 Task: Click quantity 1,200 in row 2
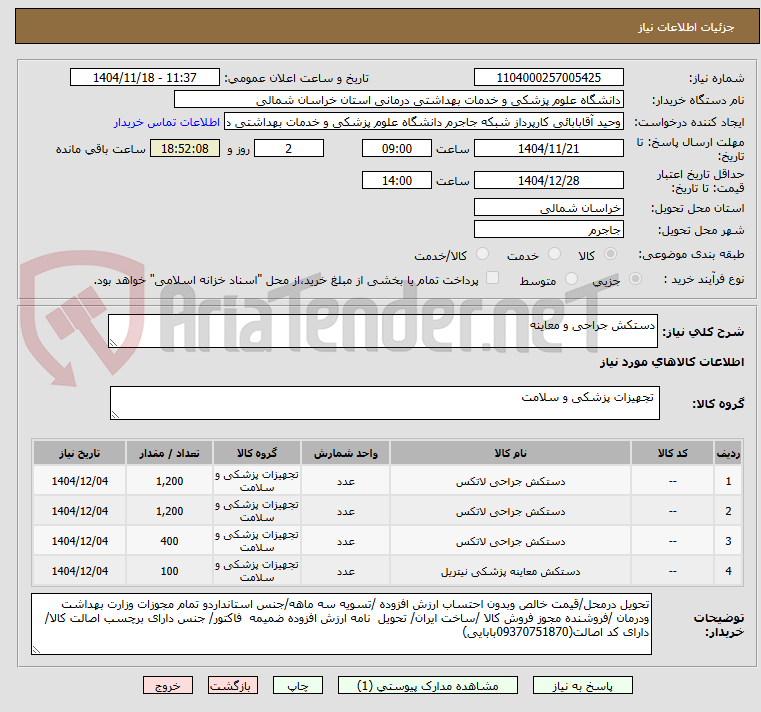[x=169, y=512]
